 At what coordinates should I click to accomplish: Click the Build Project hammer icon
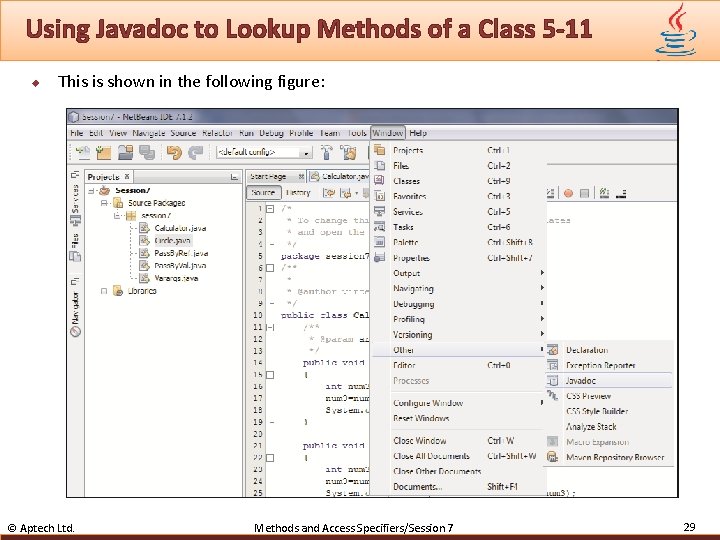pos(326,152)
